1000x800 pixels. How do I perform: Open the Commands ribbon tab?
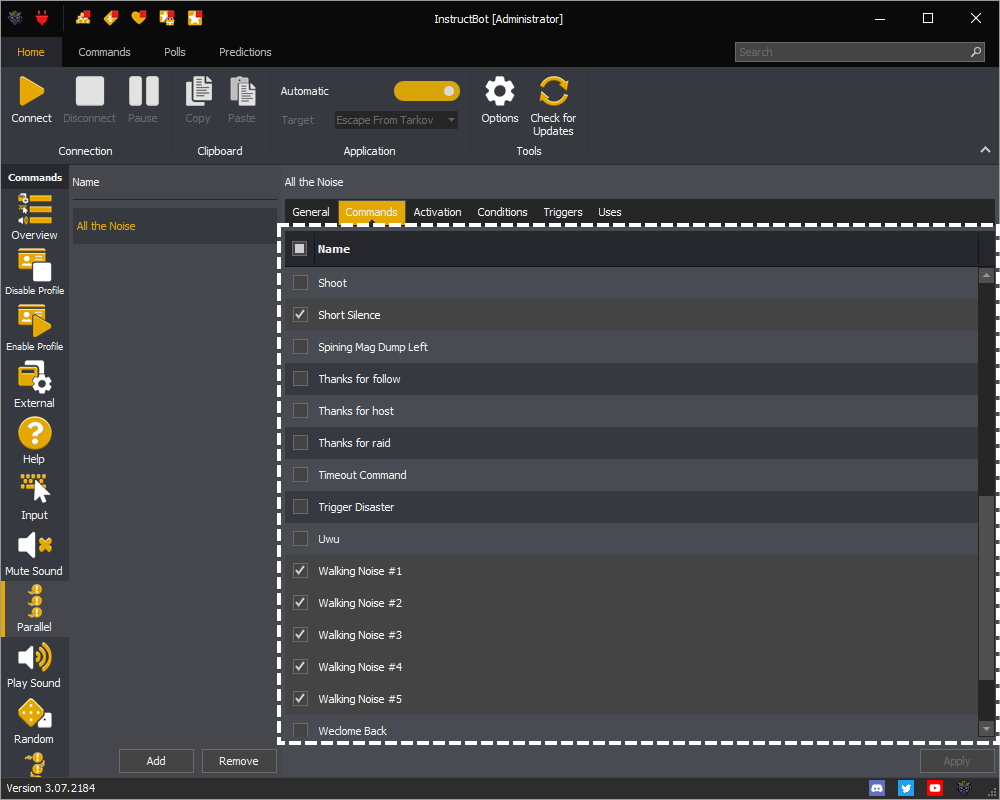[104, 52]
